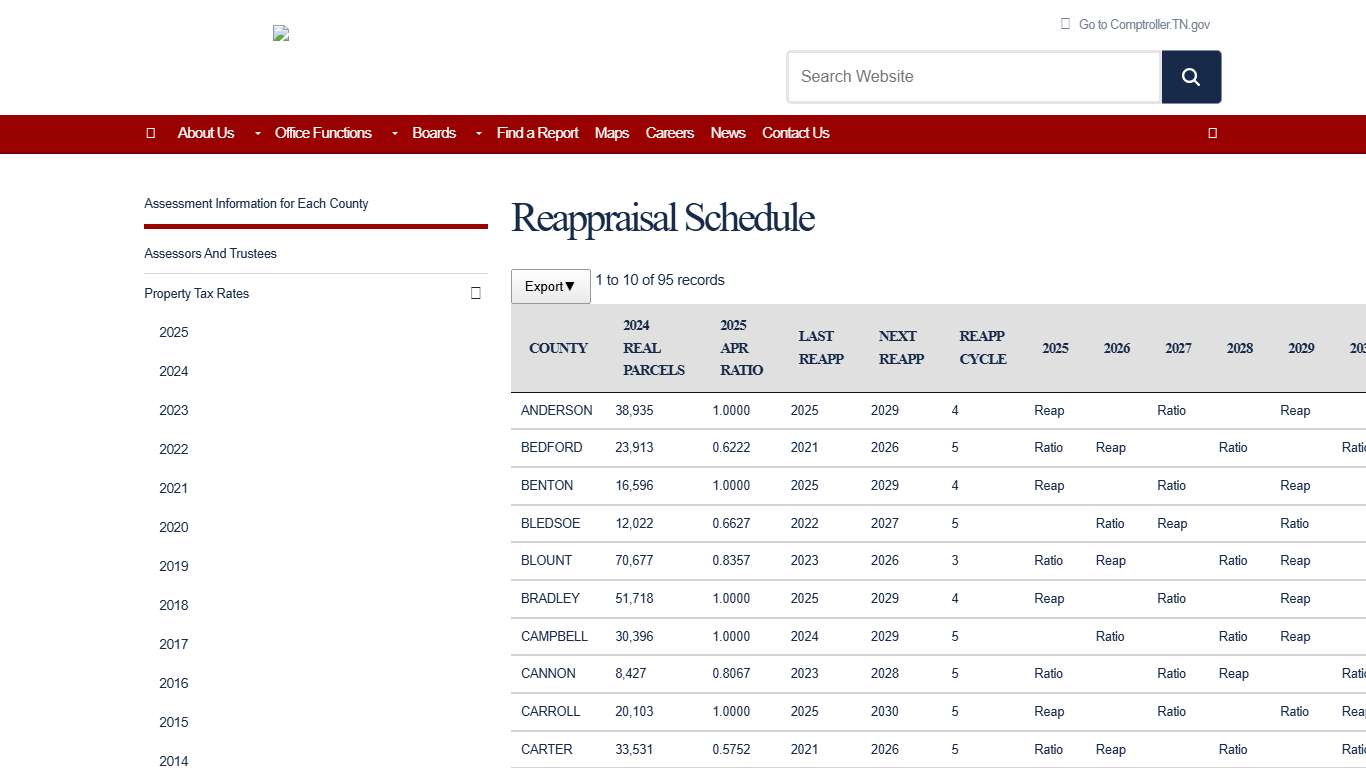This screenshot has width=1366, height=768.
Task: Expand the Office Functions menu
Action: (x=323, y=133)
